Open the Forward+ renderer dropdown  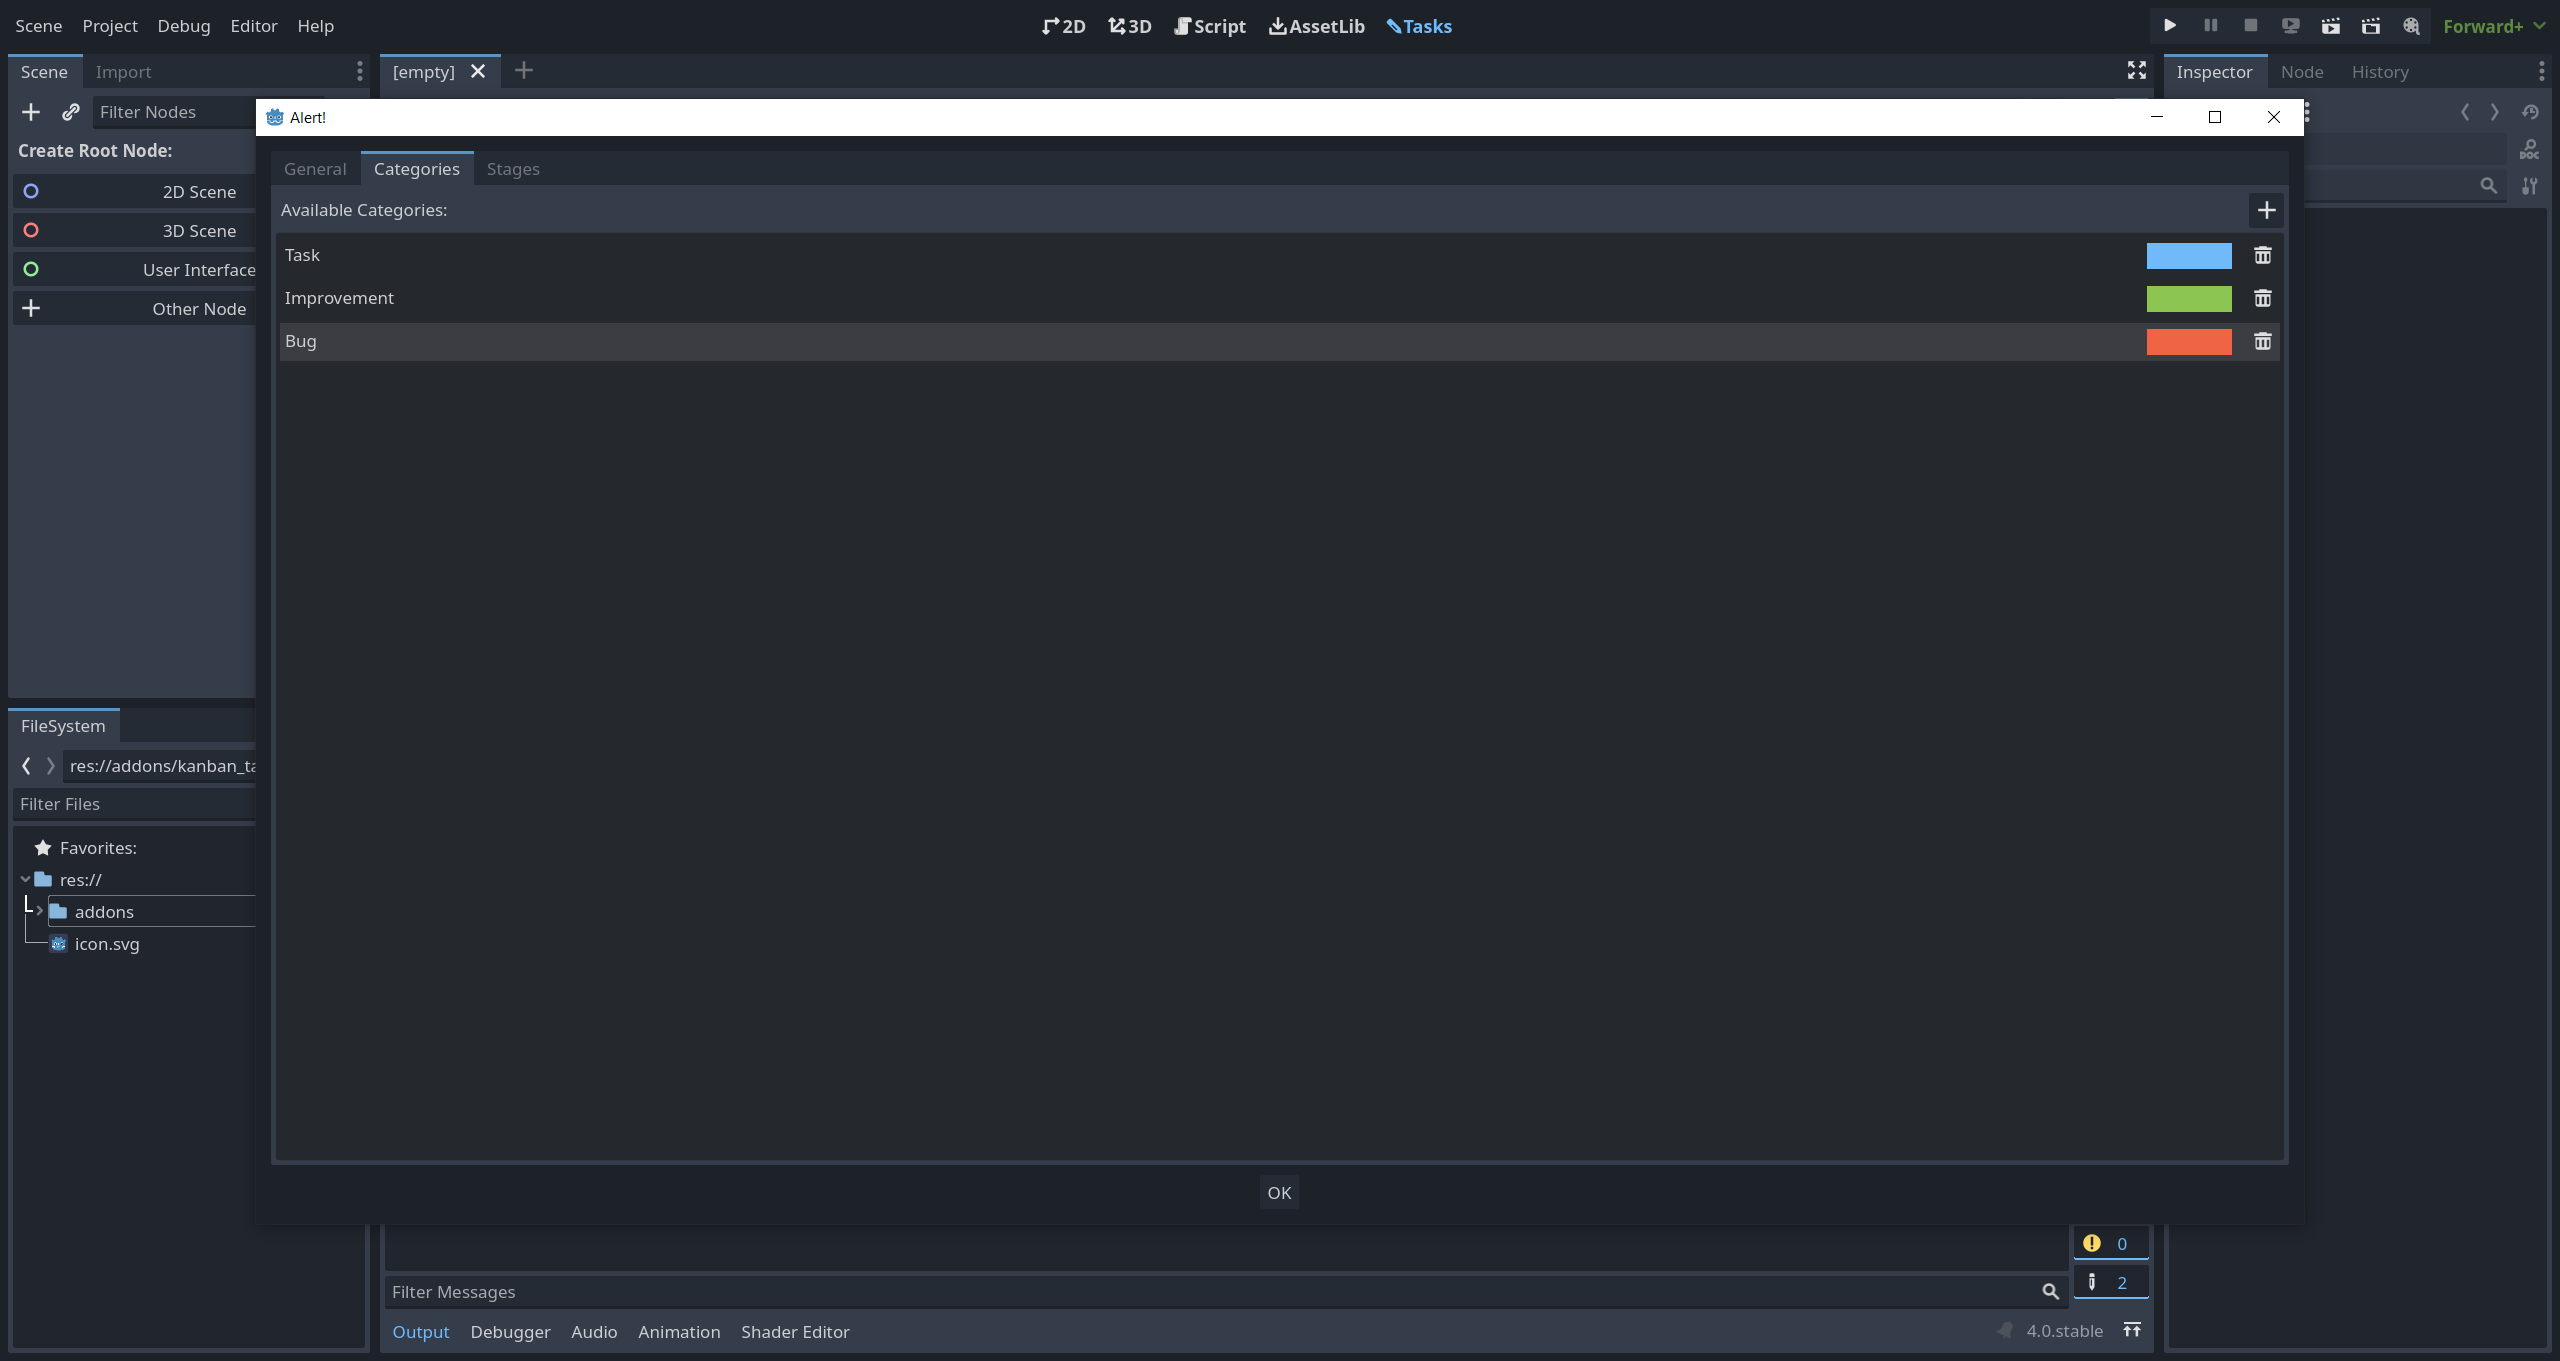(x=2493, y=26)
